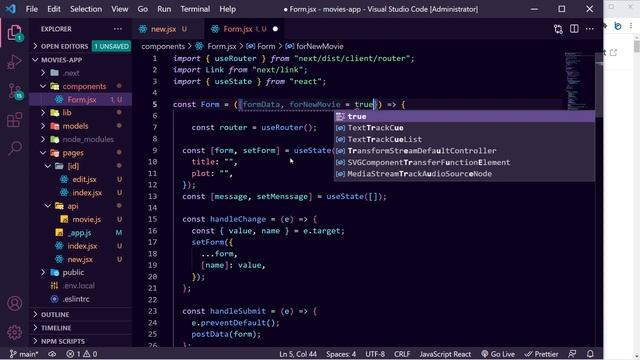This screenshot has height=360, width=640.
Task: Open Edit menu
Action: click(53, 9)
